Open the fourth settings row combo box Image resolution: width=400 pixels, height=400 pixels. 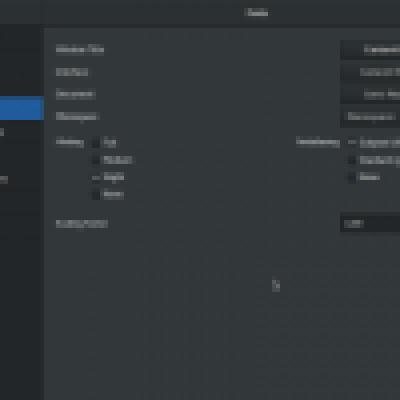pyautogui.click(x=370, y=116)
